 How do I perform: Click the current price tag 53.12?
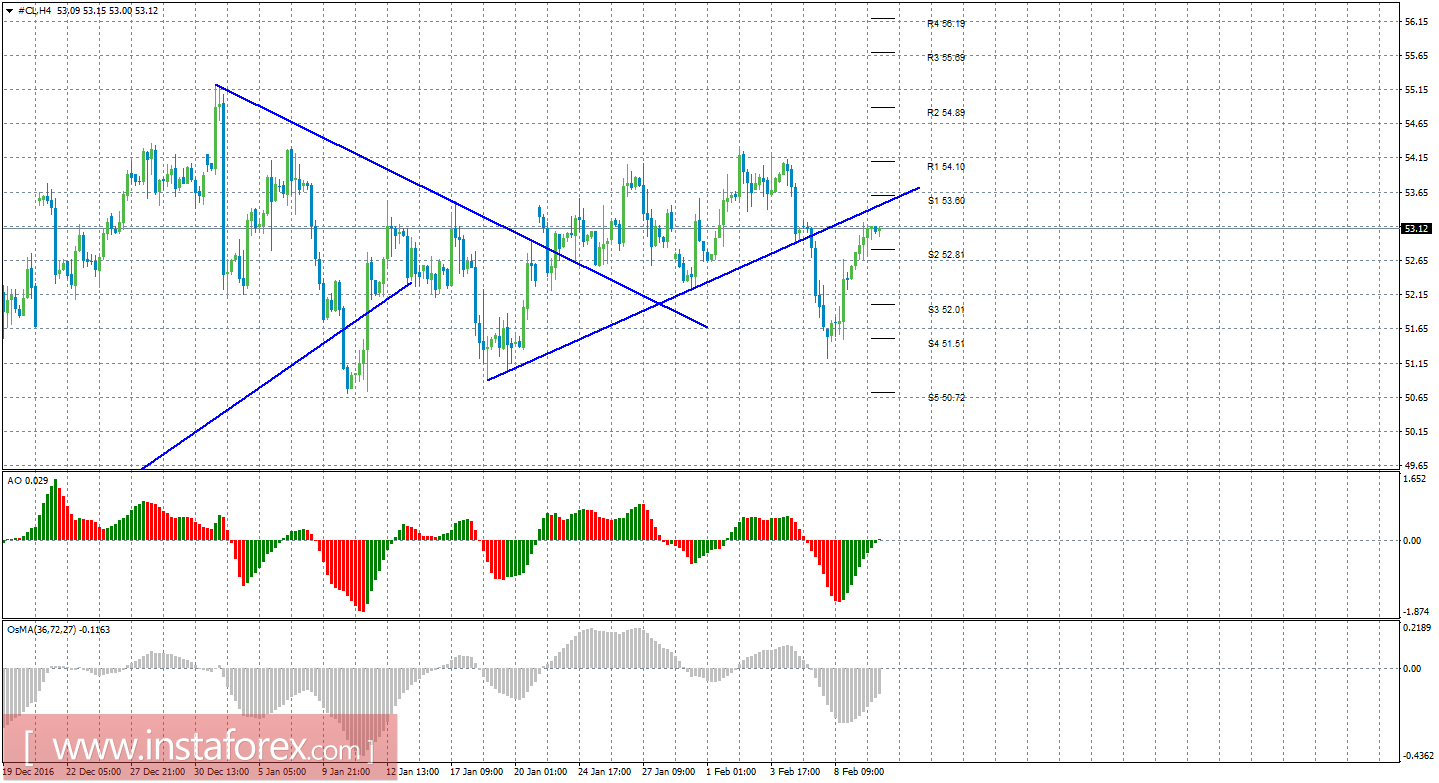tap(1416, 228)
